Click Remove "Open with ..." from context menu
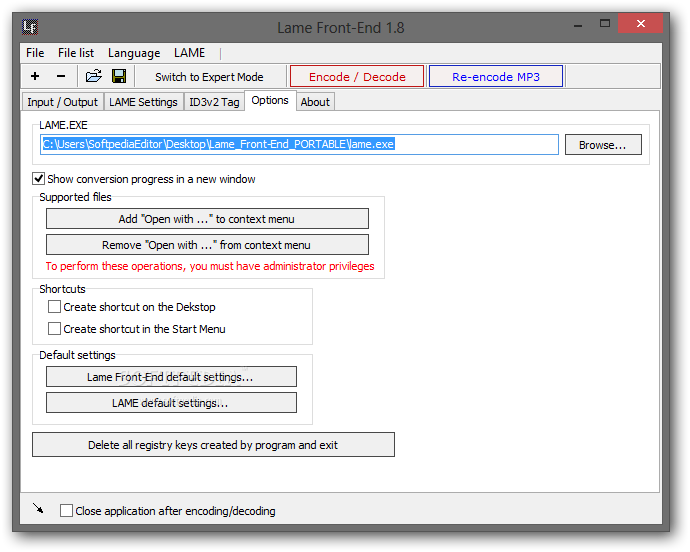This screenshot has height=552, width=690. (x=207, y=245)
